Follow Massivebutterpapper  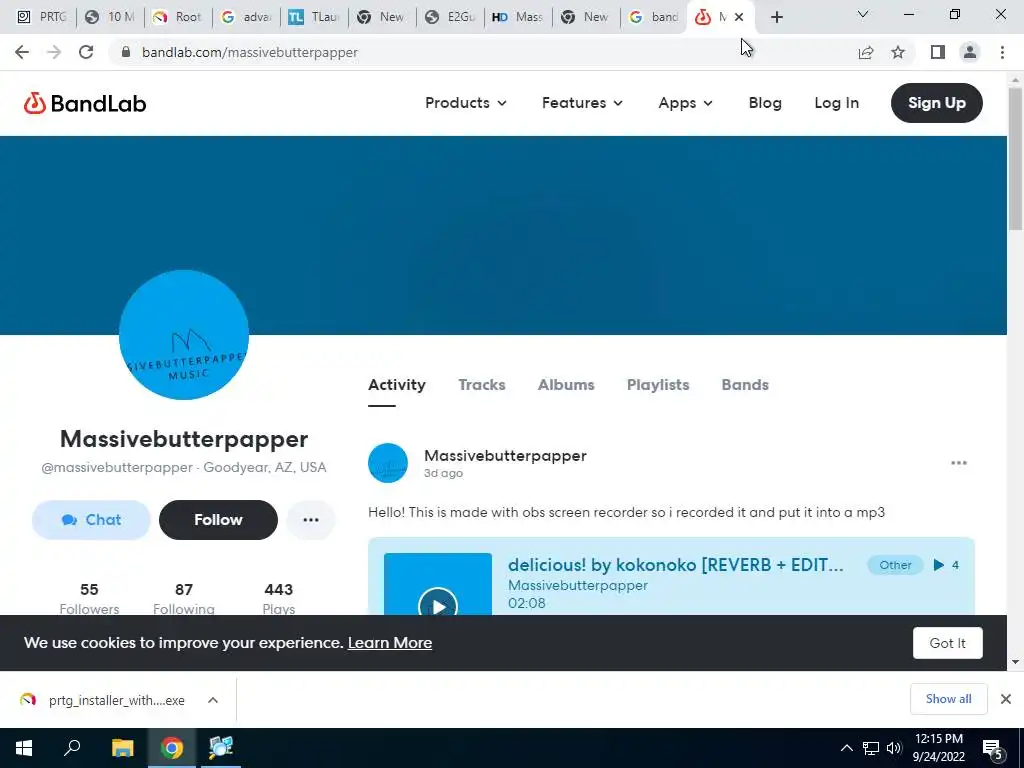point(218,520)
